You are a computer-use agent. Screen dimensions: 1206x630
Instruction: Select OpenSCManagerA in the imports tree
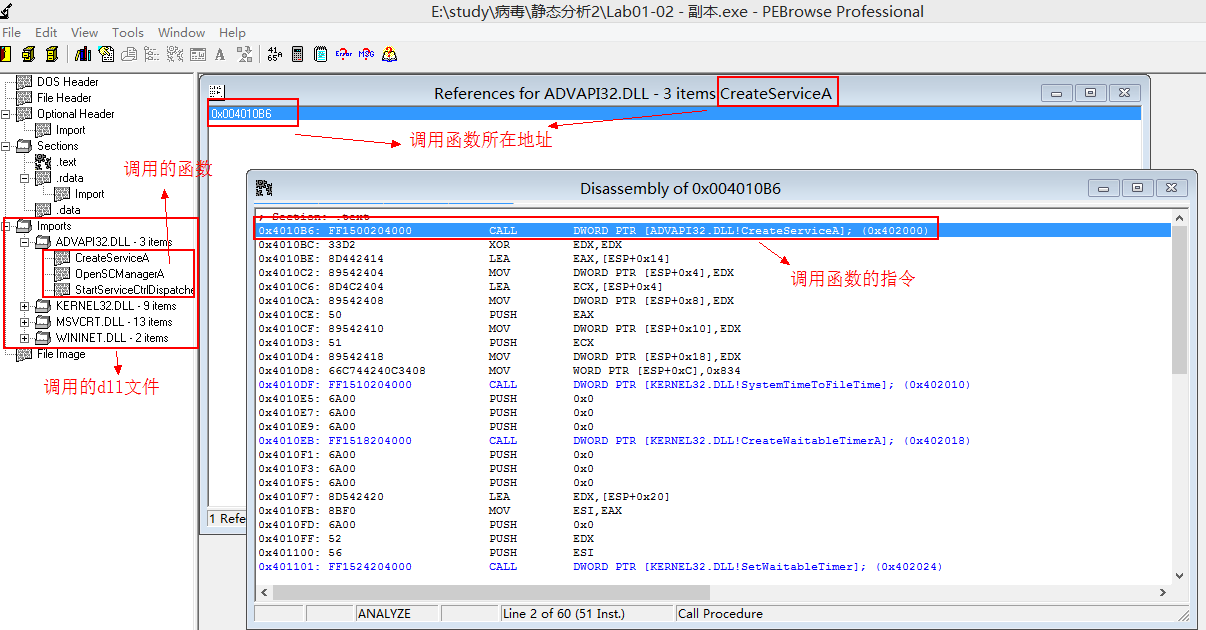(119, 274)
